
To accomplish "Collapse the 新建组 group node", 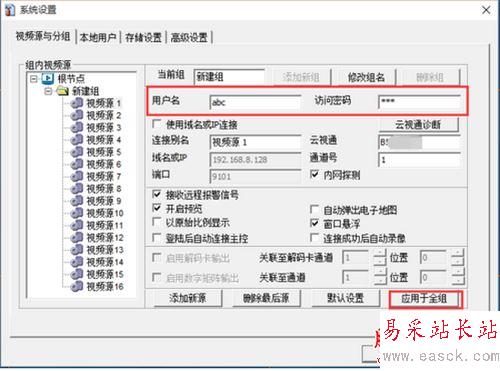I will [48, 91].
